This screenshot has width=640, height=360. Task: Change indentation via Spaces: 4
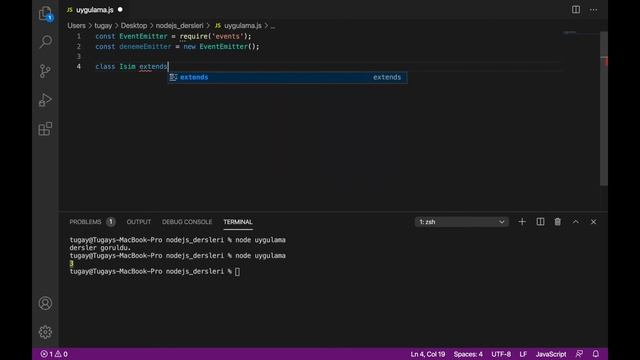(468, 354)
